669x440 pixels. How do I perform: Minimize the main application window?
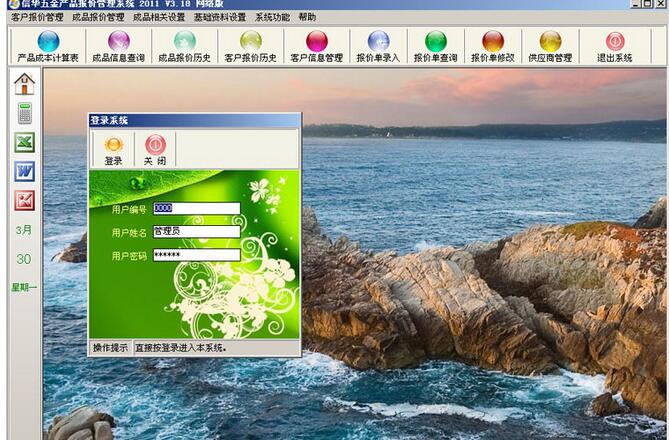(636, 3)
